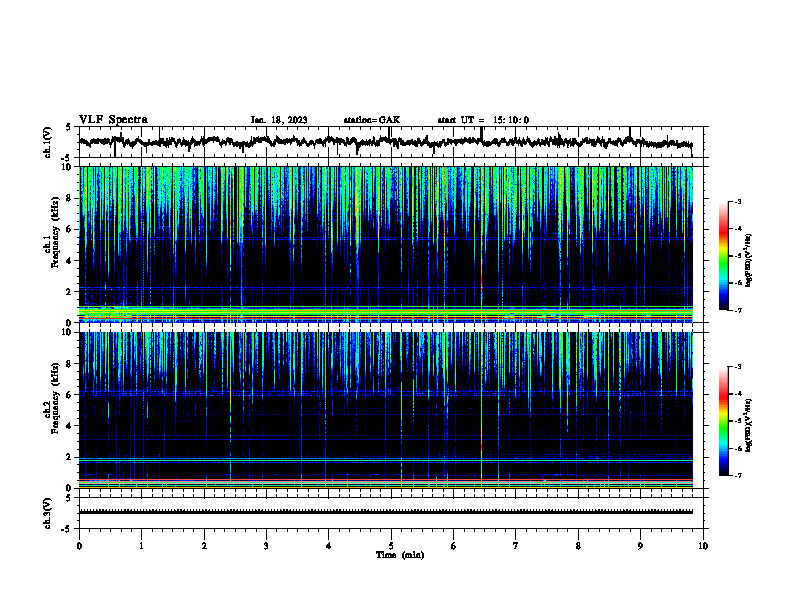Click the "ch.3(V)" waveform axis label
Screen dimensions: 792x612
coord(47,513)
